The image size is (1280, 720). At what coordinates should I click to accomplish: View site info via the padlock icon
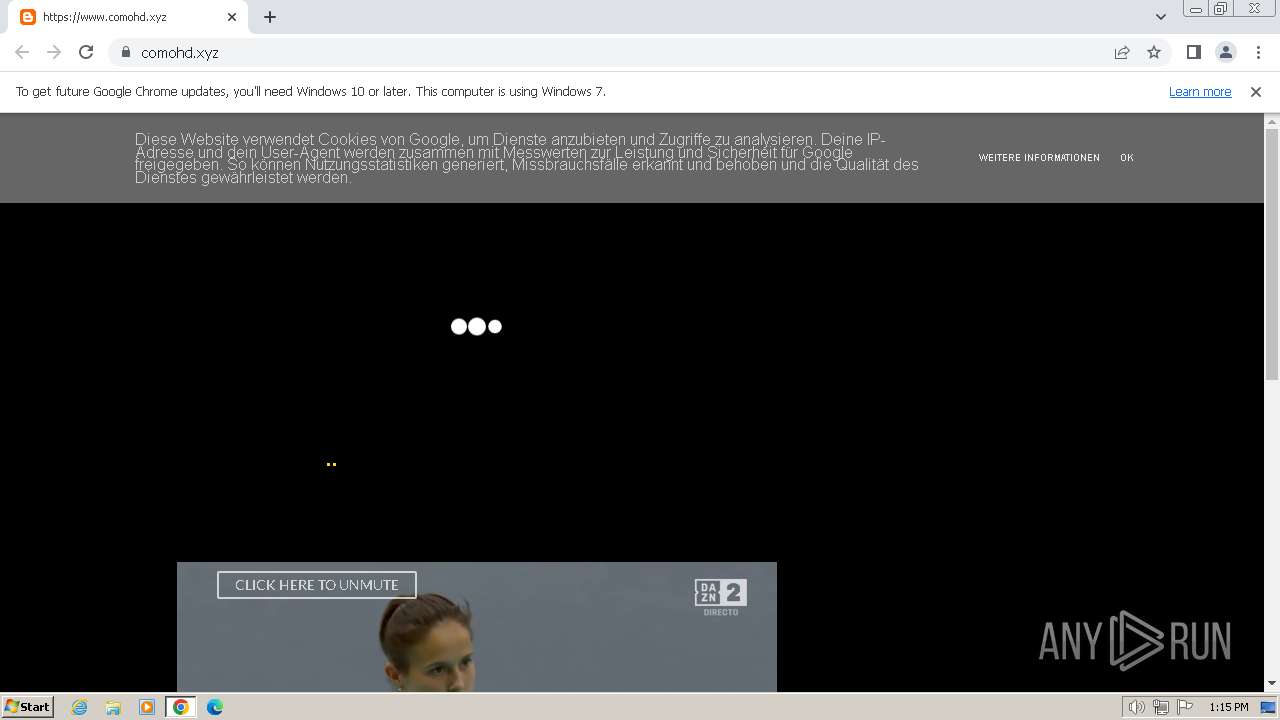pos(126,52)
